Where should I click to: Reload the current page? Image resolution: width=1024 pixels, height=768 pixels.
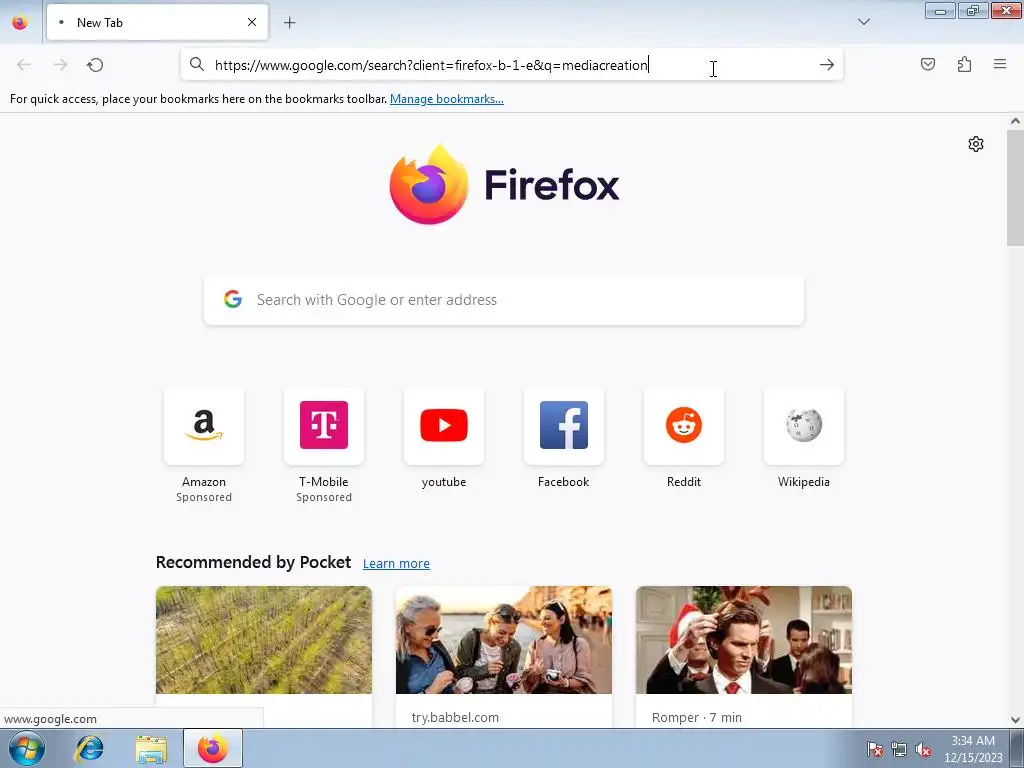pyautogui.click(x=95, y=65)
